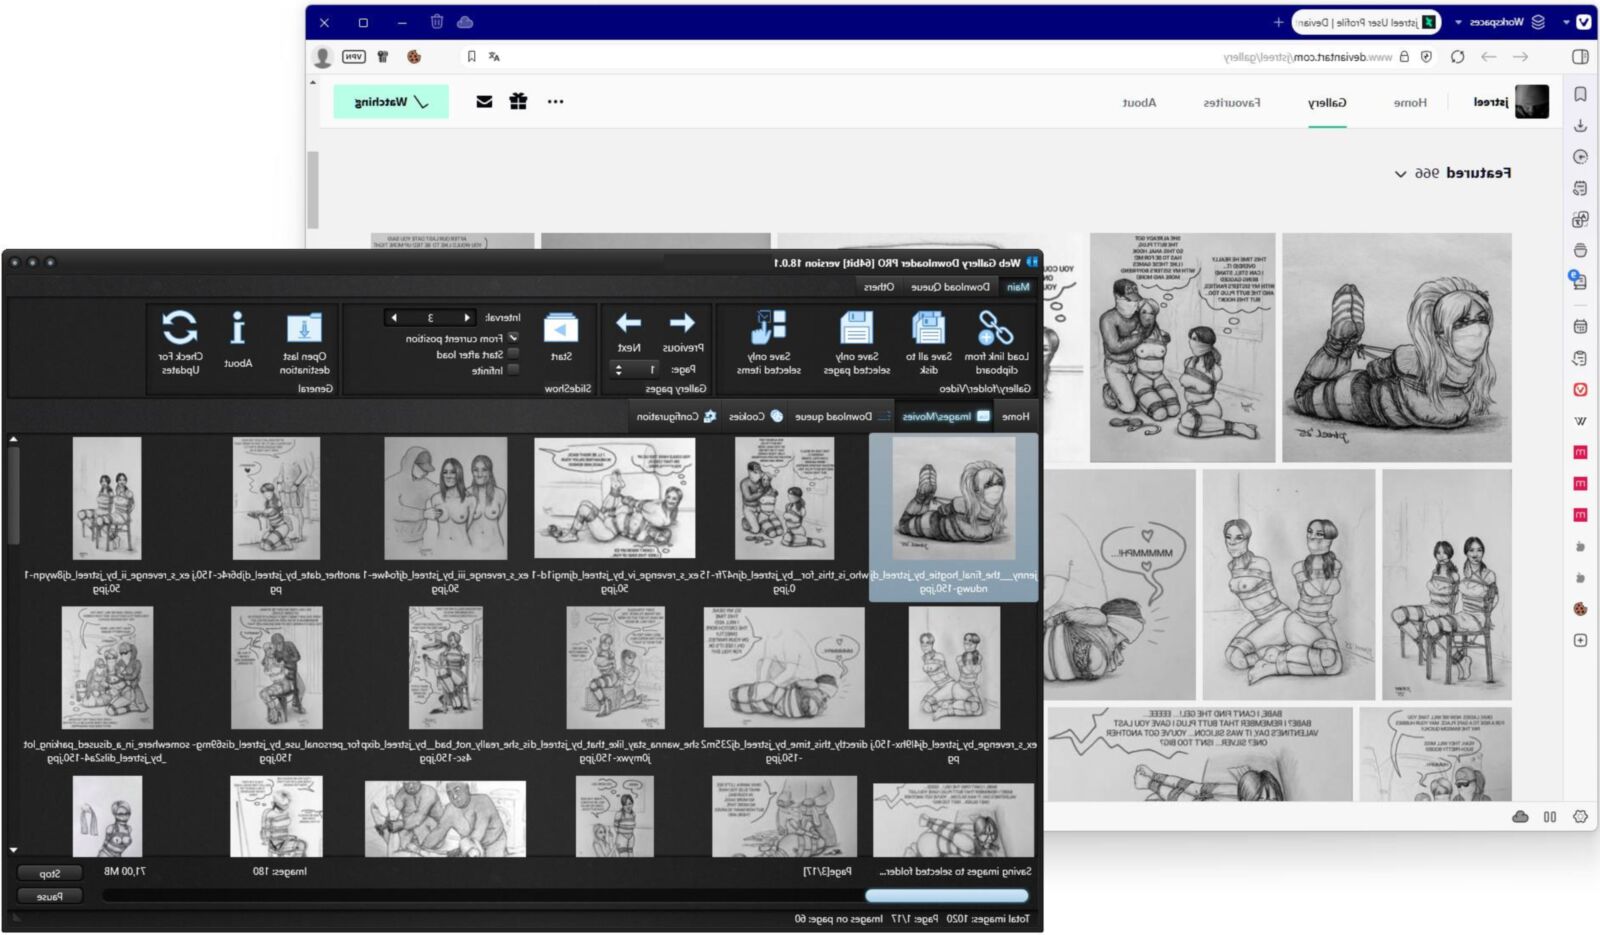Open the Bookmarks panel in browser sidebar

pyautogui.click(x=1580, y=94)
